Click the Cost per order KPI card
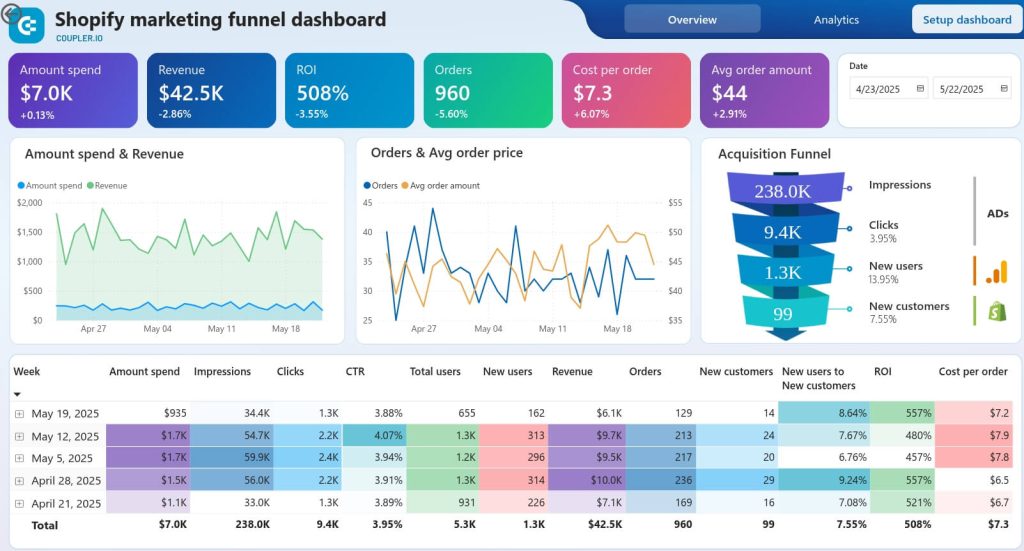This screenshot has width=1024, height=551. [626, 91]
